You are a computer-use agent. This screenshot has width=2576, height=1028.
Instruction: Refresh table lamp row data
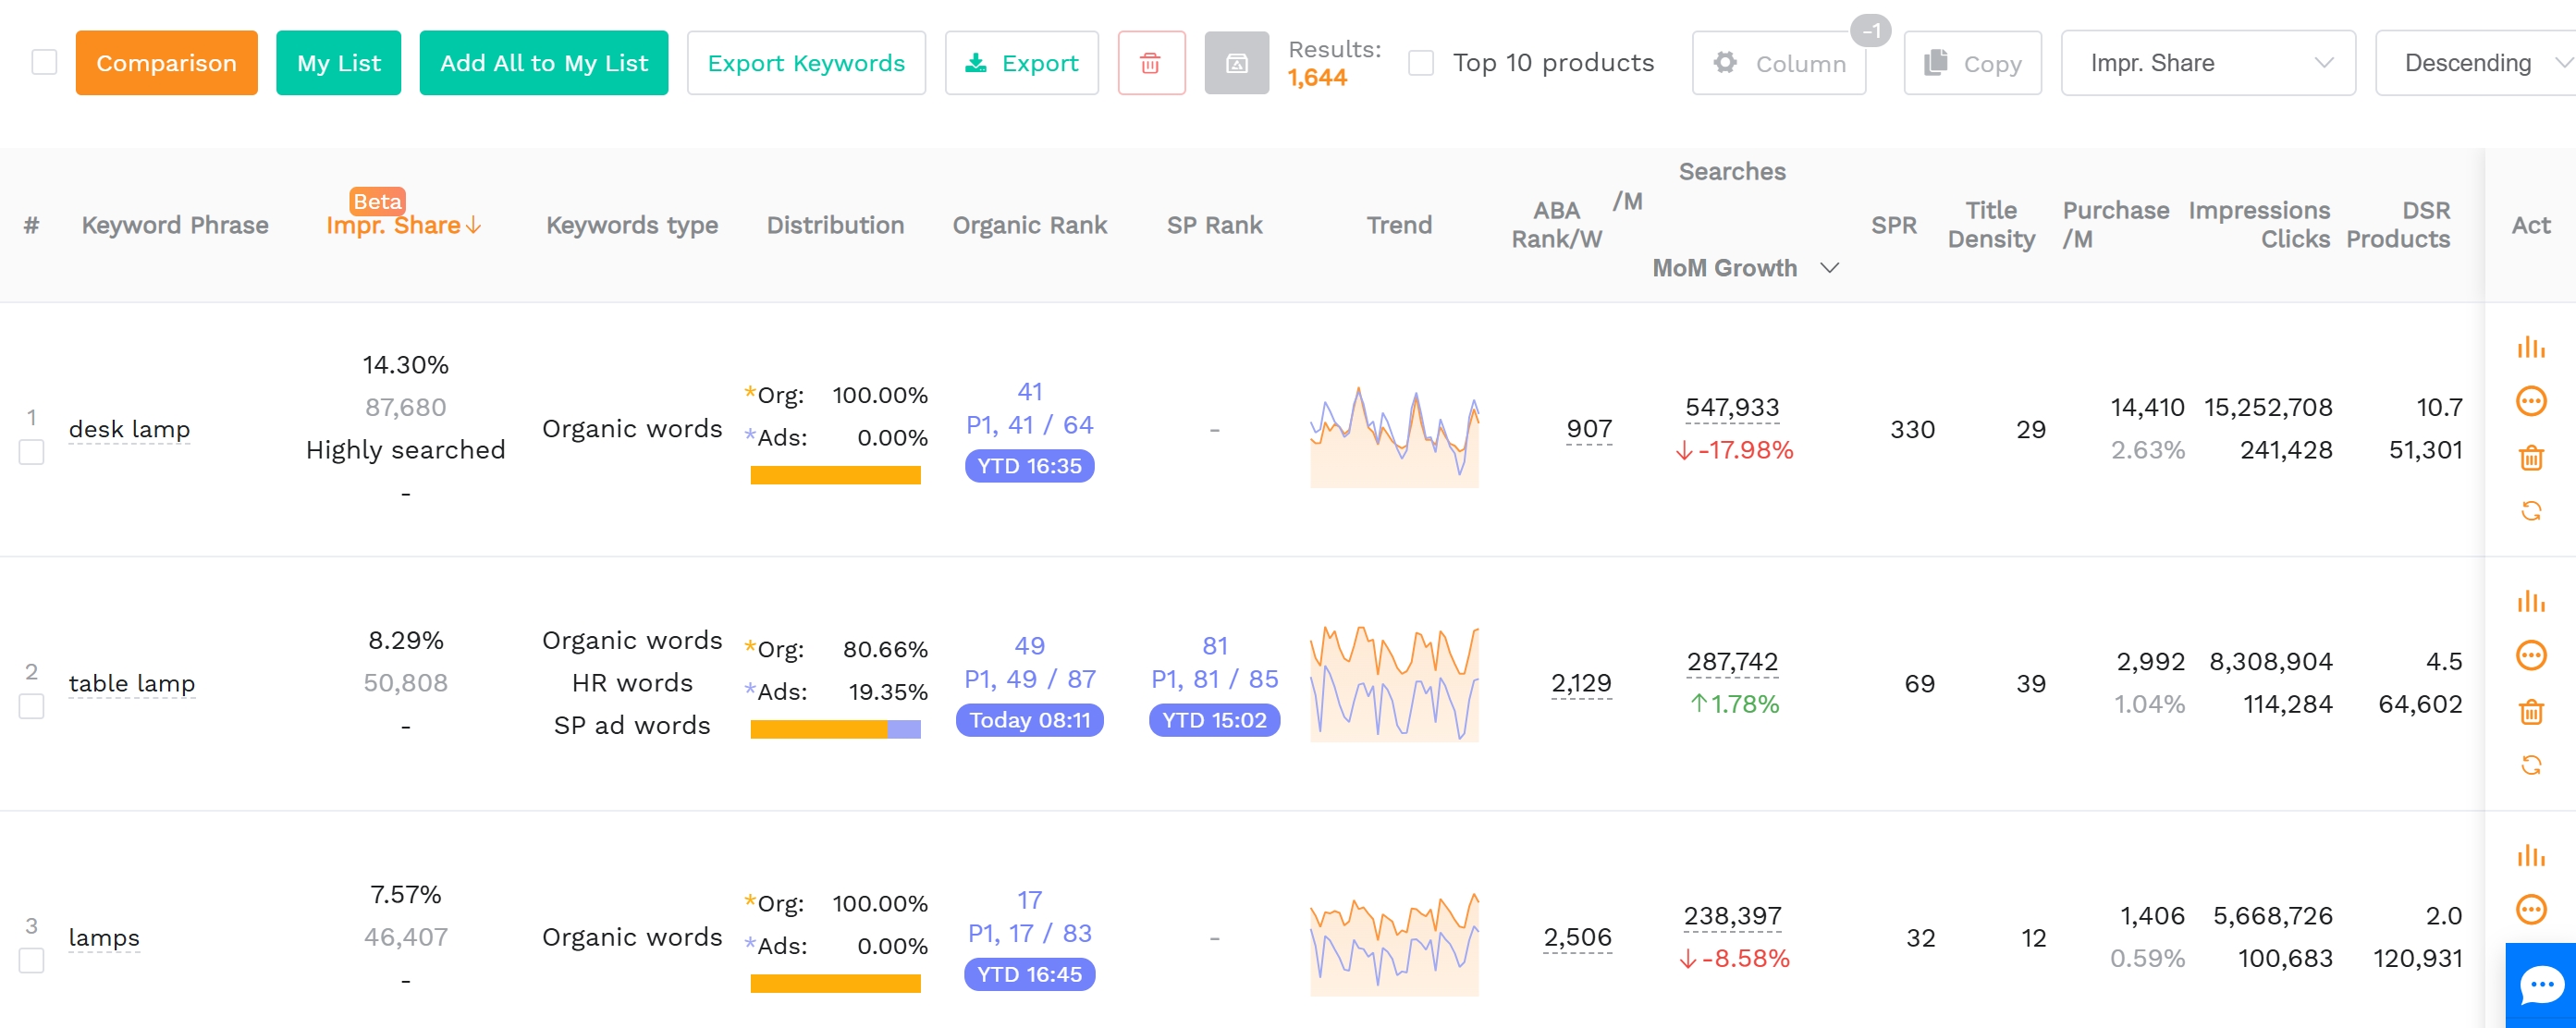[2530, 765]
